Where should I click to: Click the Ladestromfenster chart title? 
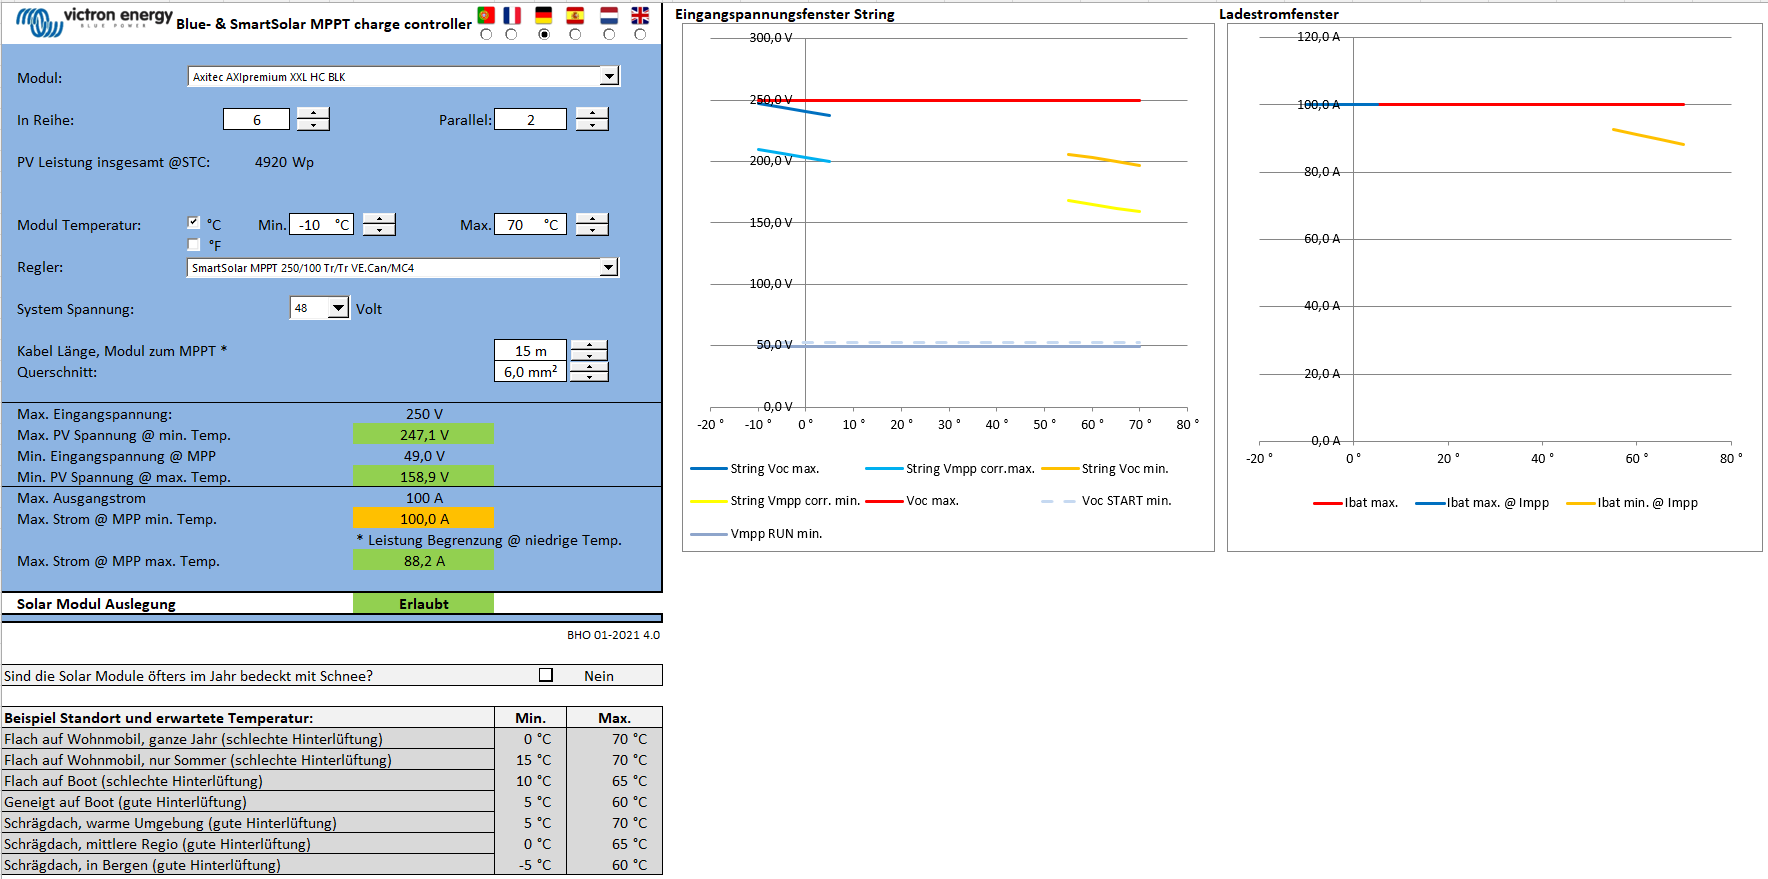click(1279, 14)
